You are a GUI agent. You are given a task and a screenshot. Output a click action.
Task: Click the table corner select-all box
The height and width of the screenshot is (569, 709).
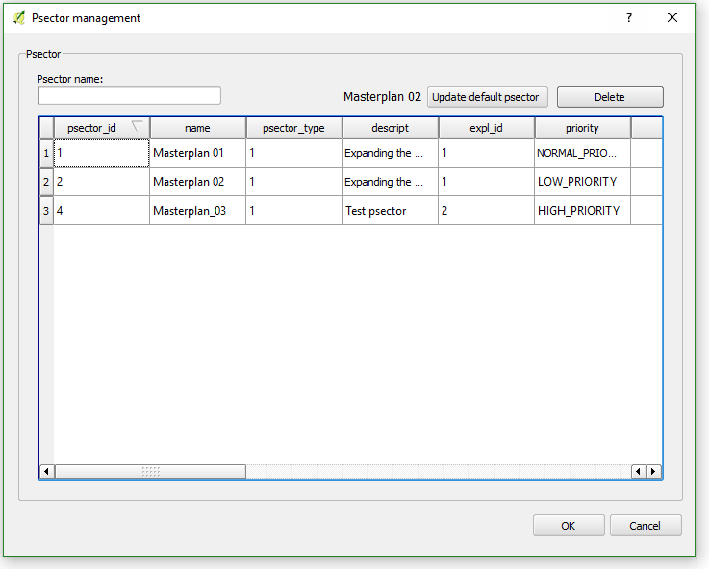[46, 128]
